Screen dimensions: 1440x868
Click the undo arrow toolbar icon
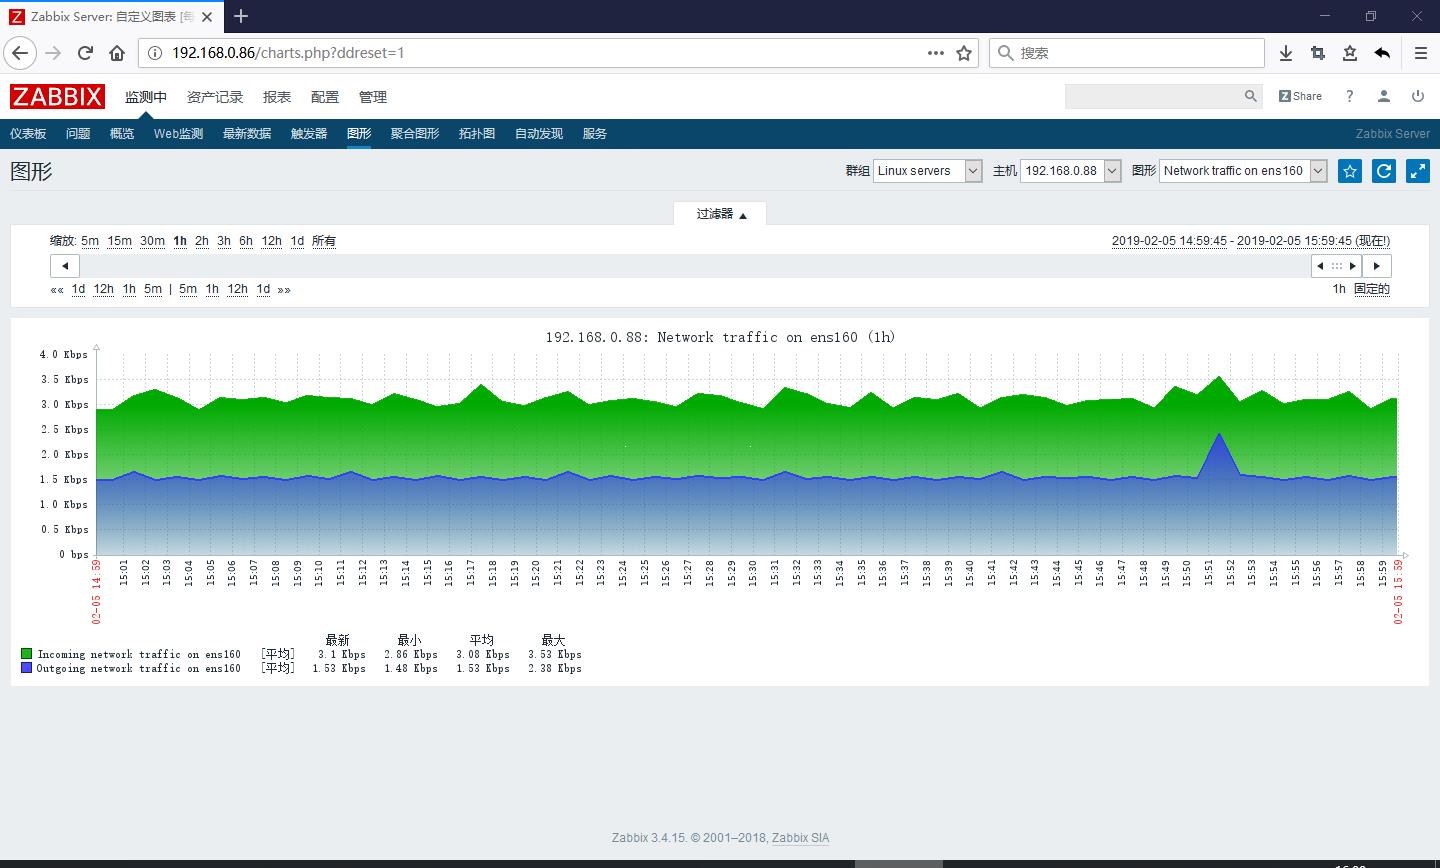(x=1382, y=53)
